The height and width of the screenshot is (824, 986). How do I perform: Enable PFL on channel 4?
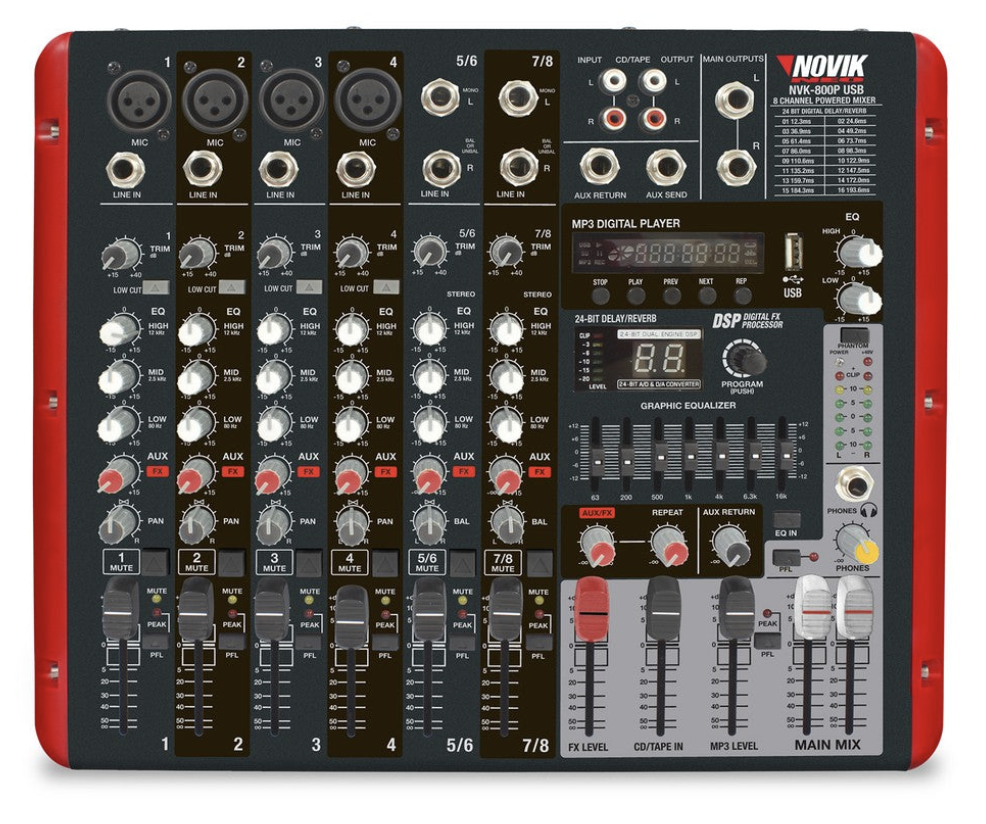(x=385, y=642)
